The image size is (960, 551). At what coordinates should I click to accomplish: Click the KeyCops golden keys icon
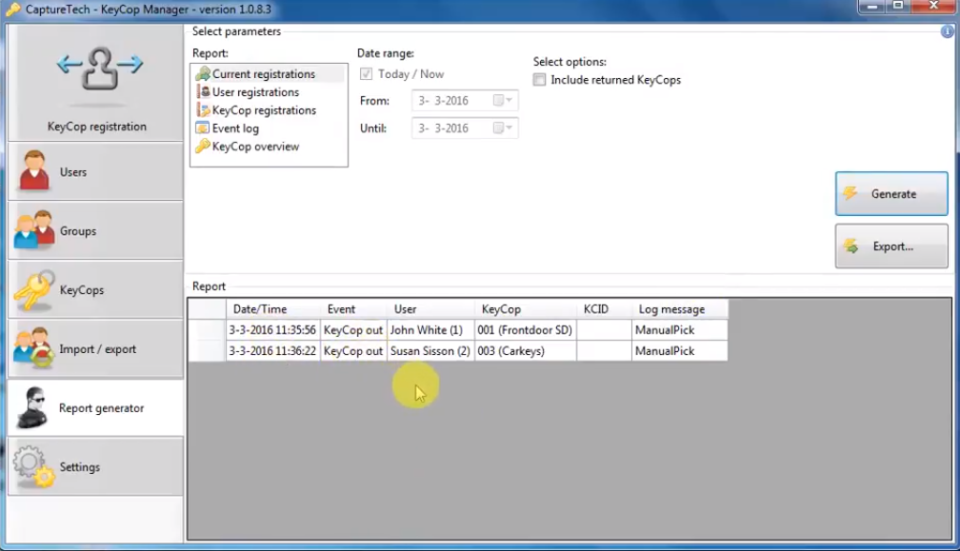34,290
